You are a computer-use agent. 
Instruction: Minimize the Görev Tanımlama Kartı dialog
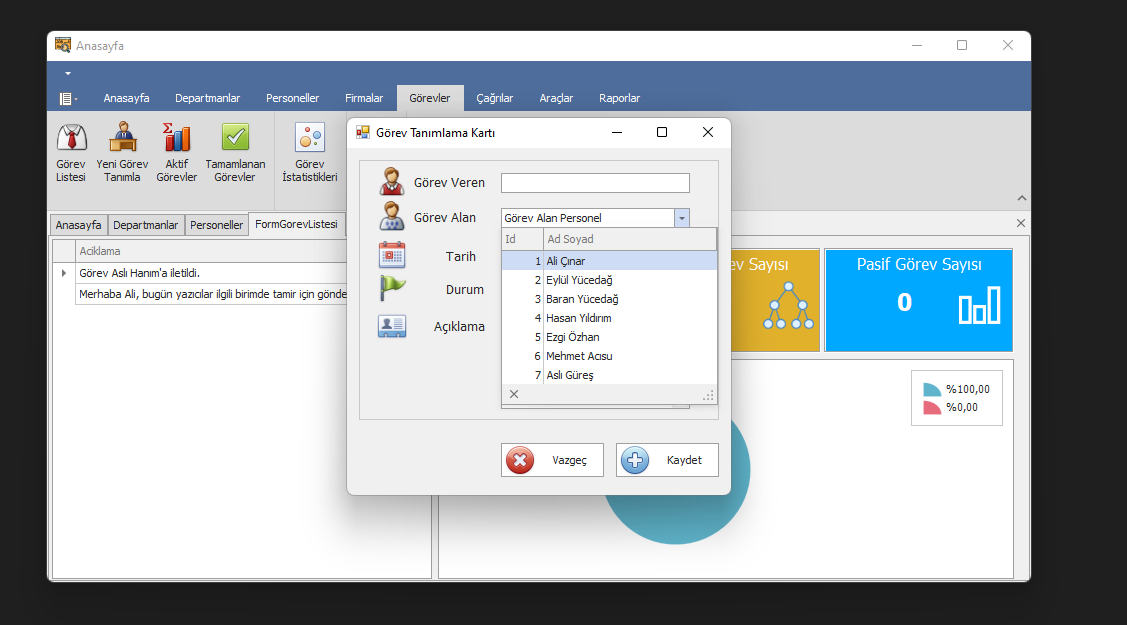click(x=617, y=132)
